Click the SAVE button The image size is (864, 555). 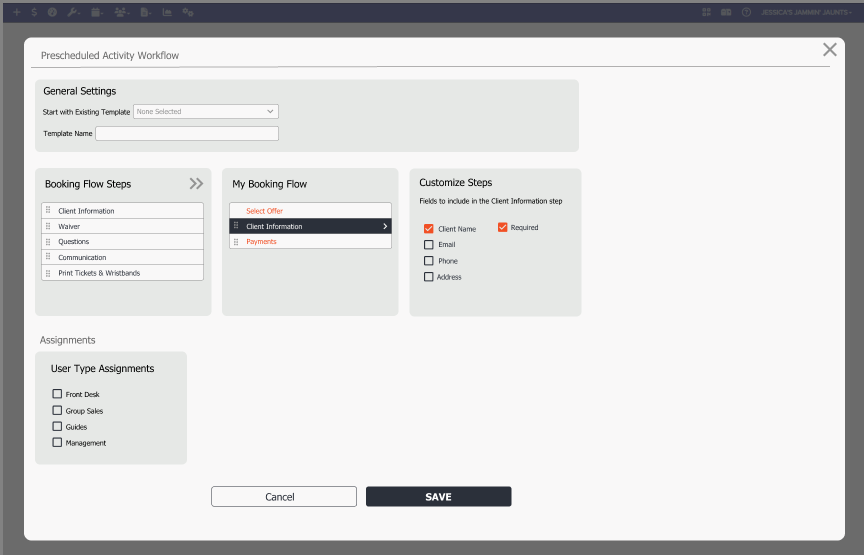tap(439, 497)
